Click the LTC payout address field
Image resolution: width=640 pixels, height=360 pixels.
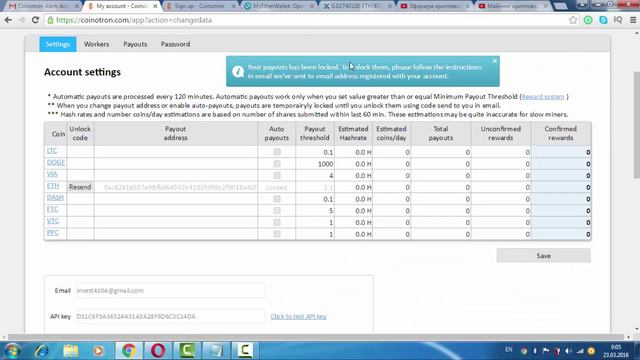click(x=176, y=152)
